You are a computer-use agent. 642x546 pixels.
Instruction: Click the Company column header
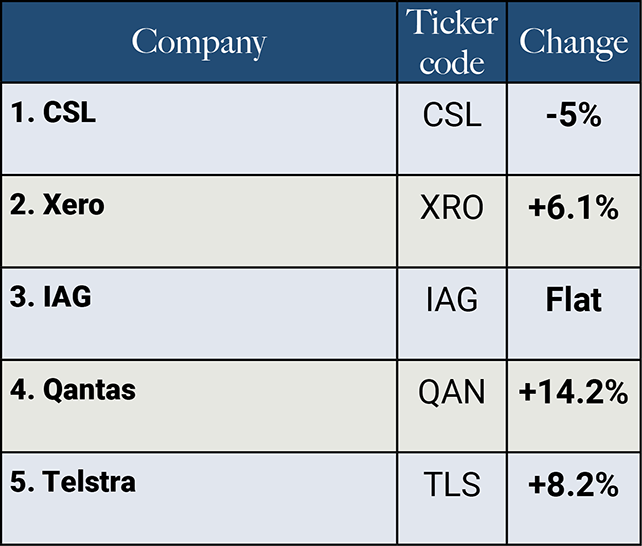click(199, 42)
